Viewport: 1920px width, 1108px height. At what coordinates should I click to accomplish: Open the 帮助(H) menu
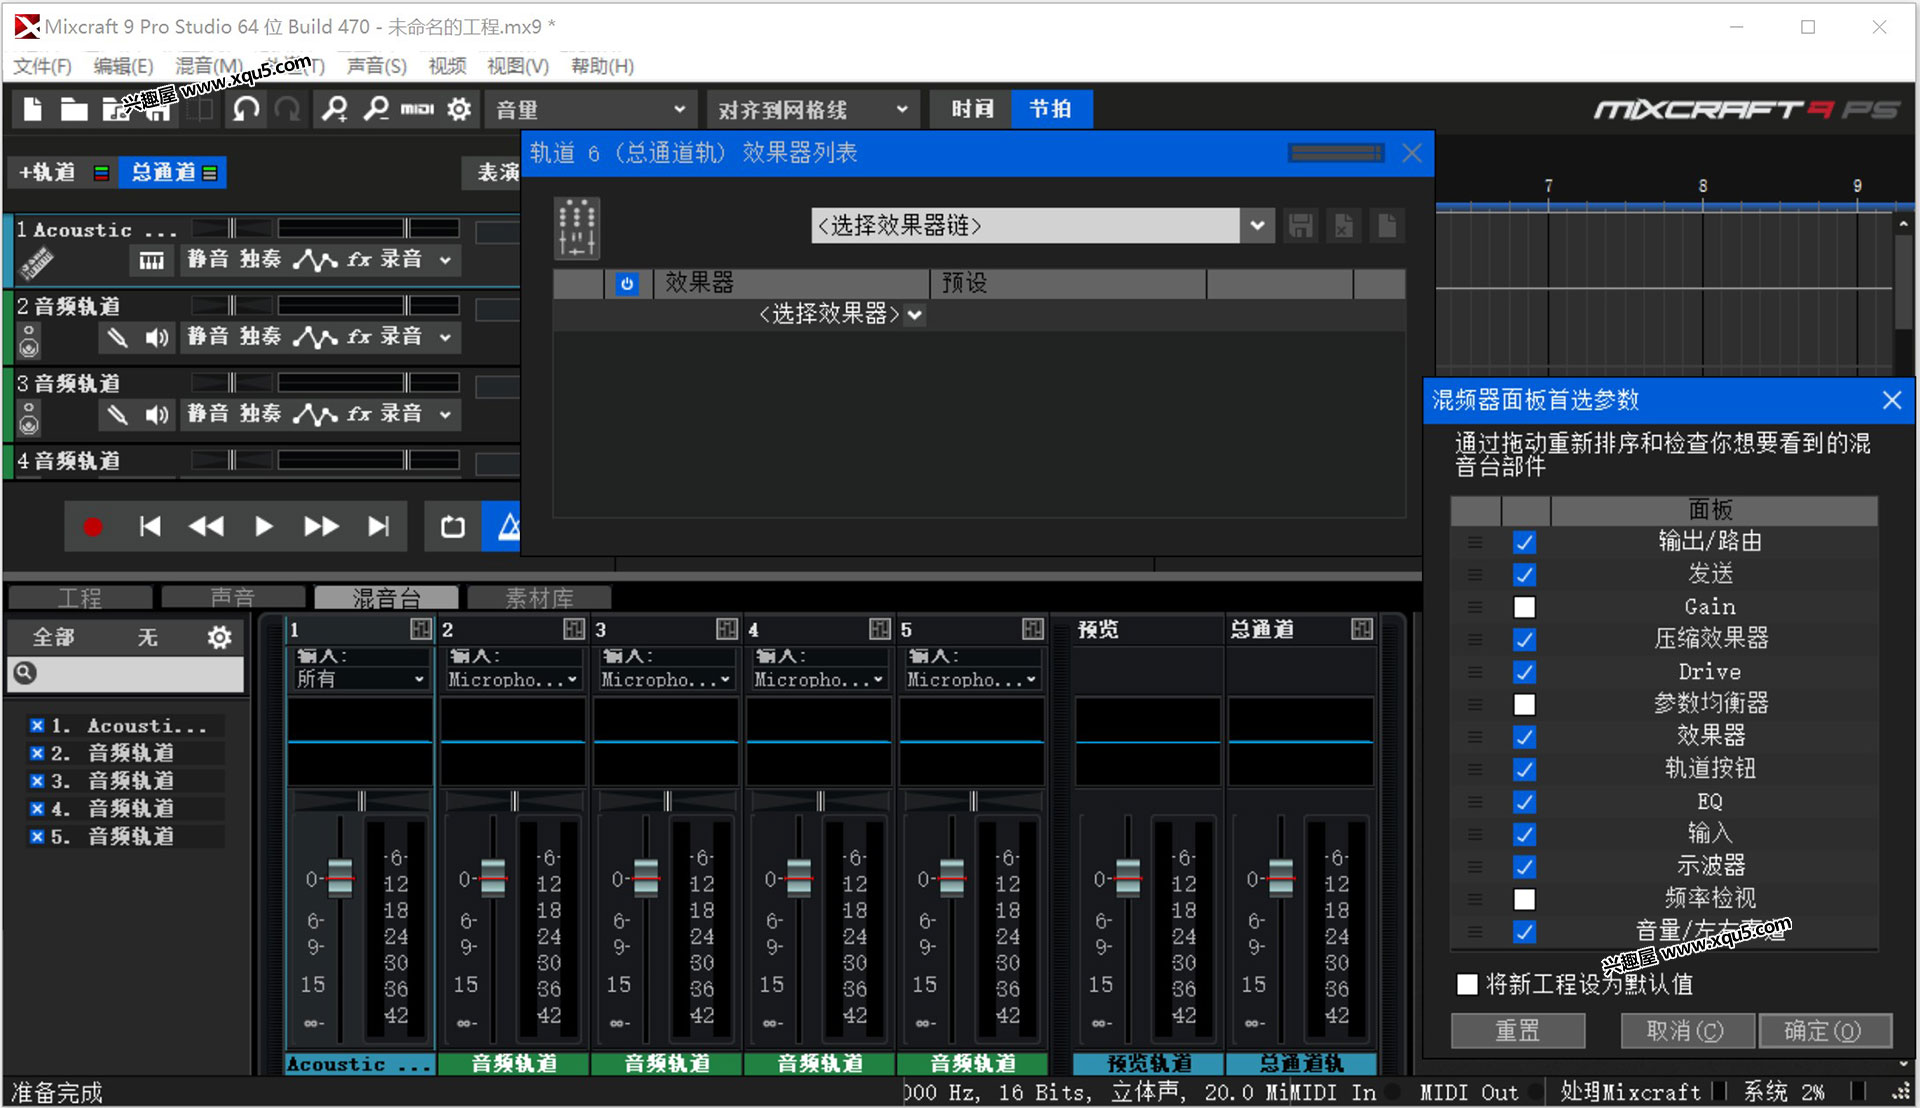point(602,66)
